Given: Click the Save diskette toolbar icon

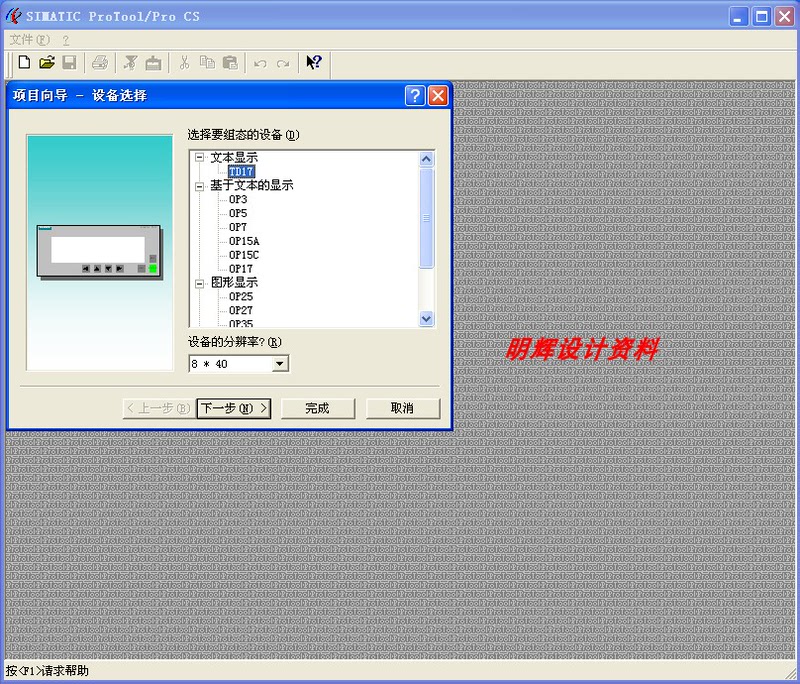Looking at the screenshot, I should tap(69, 63).
